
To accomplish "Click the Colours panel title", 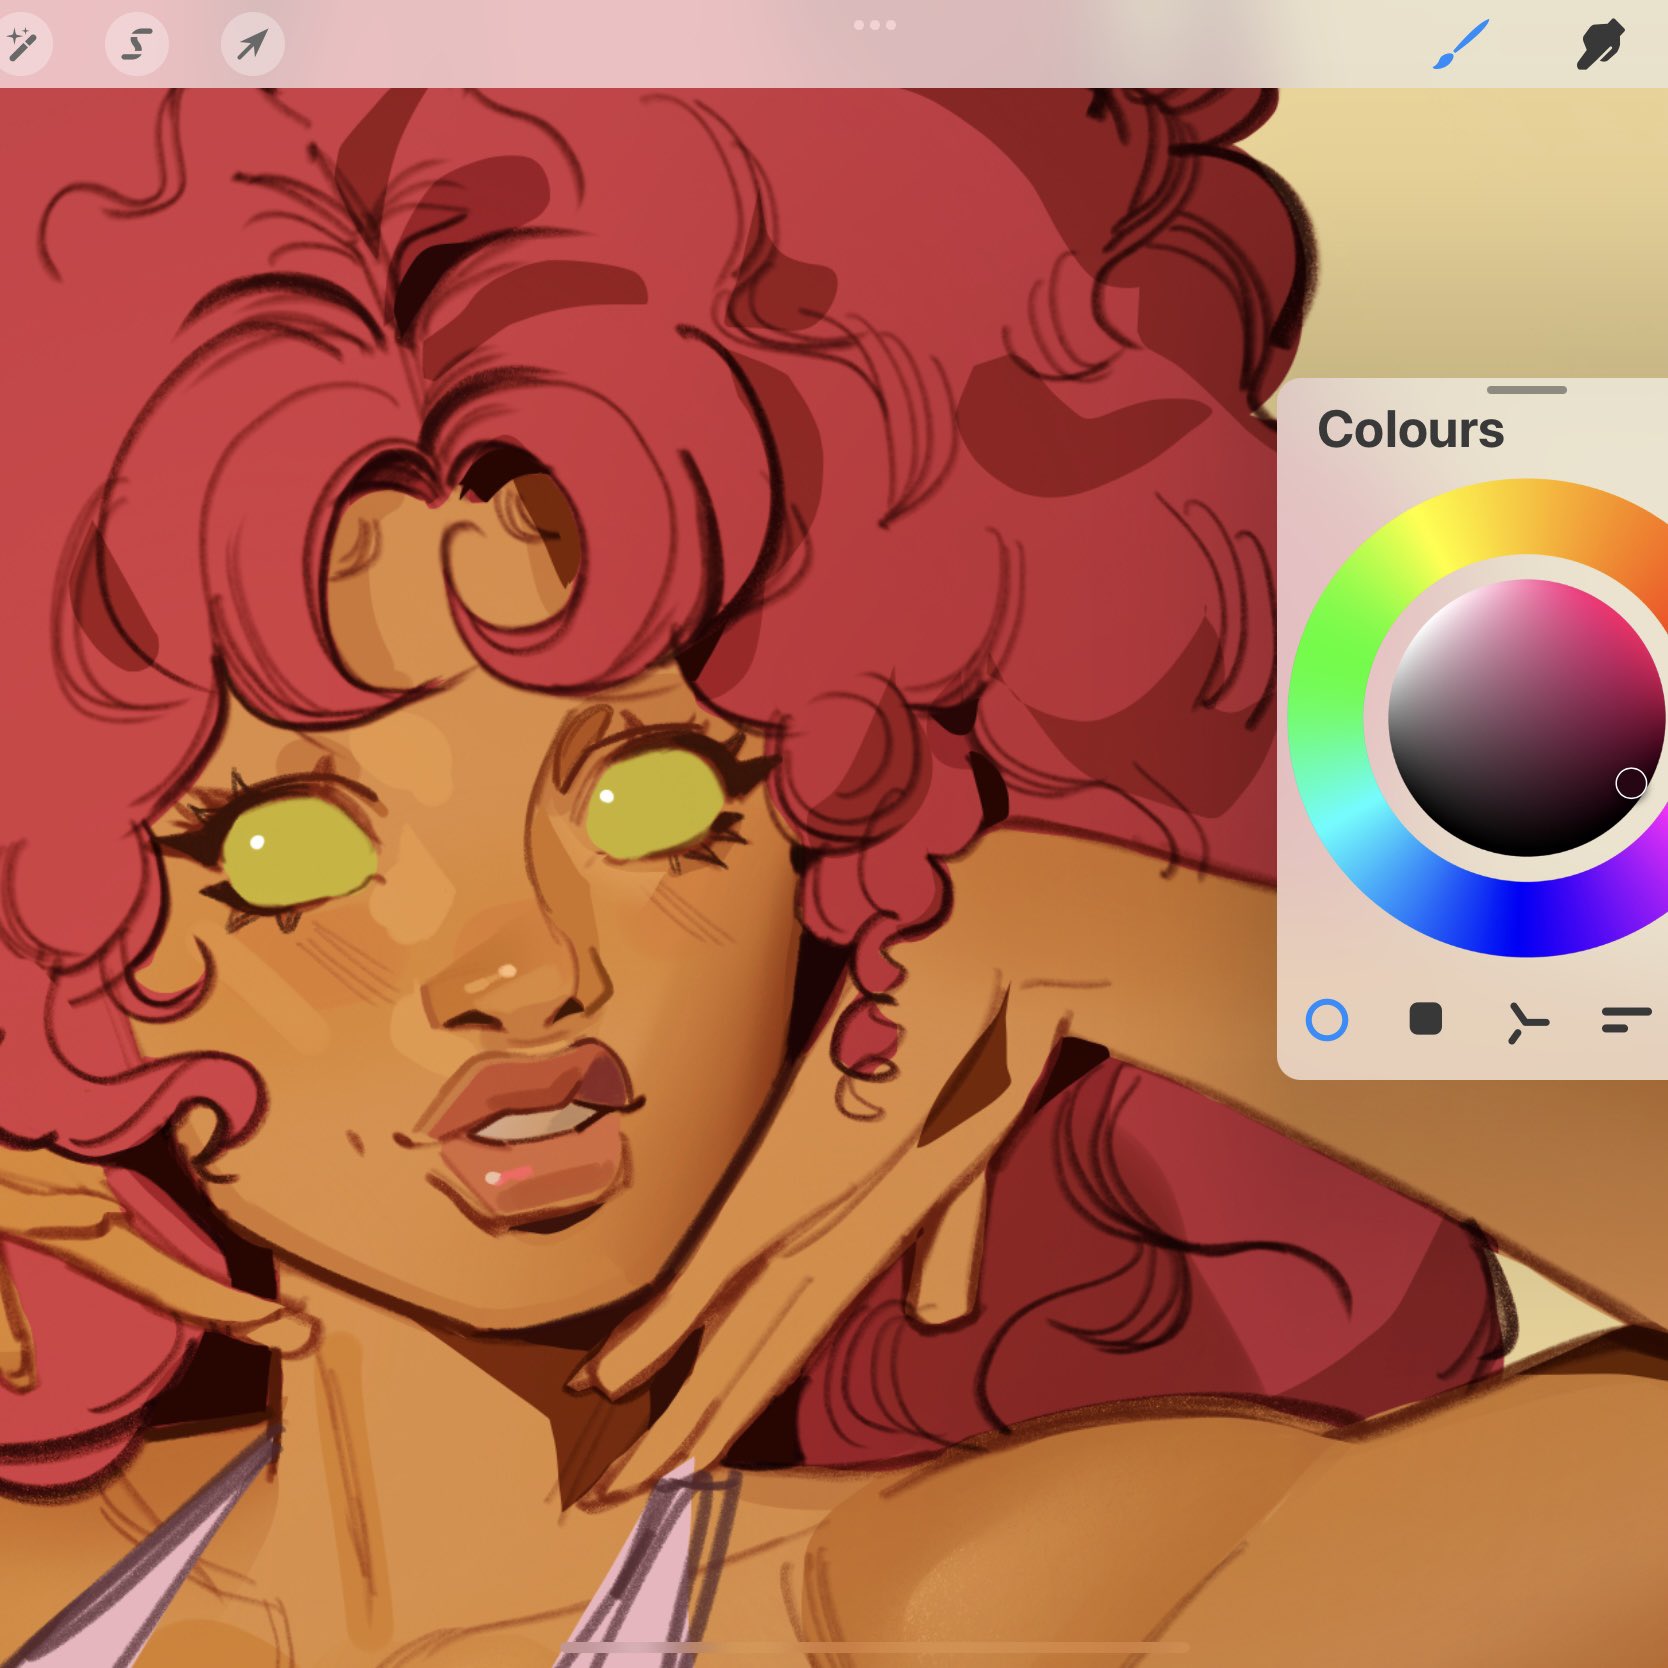I will tap(1410, 430).
